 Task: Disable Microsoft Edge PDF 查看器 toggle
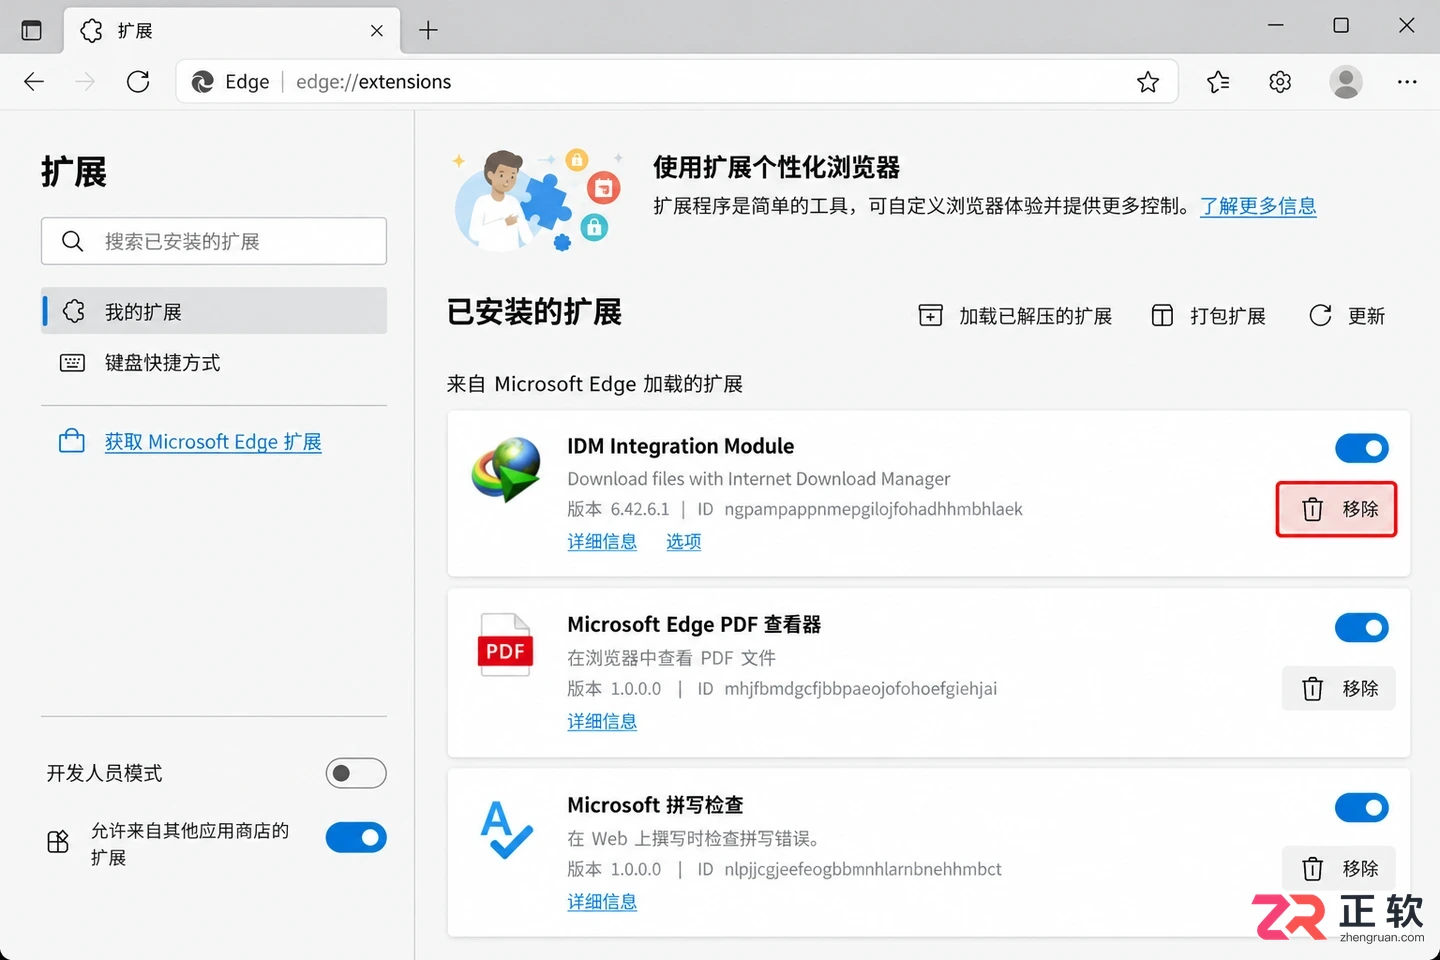click(1362, 628)
